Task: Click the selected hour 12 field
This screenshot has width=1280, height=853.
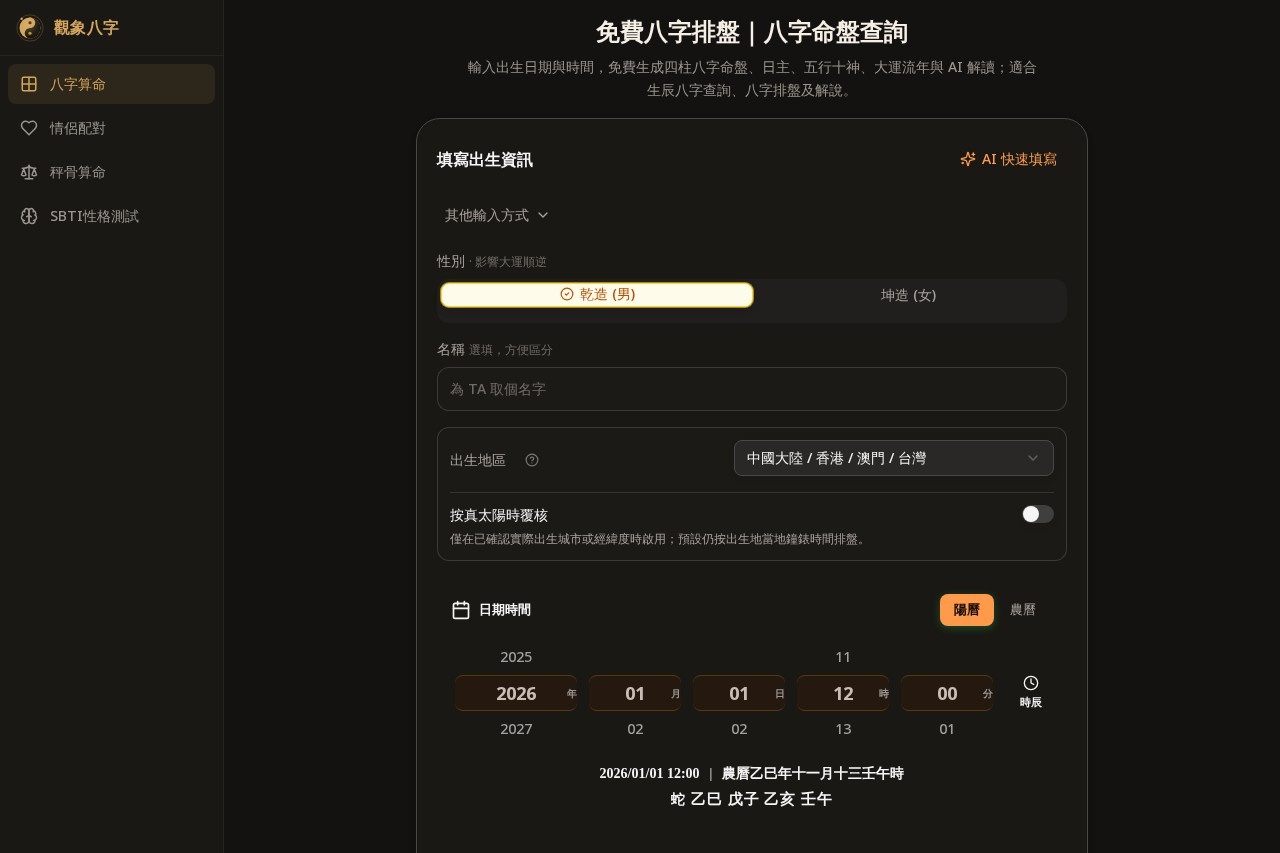Action: pyautogui.click(x=843, y=693)
